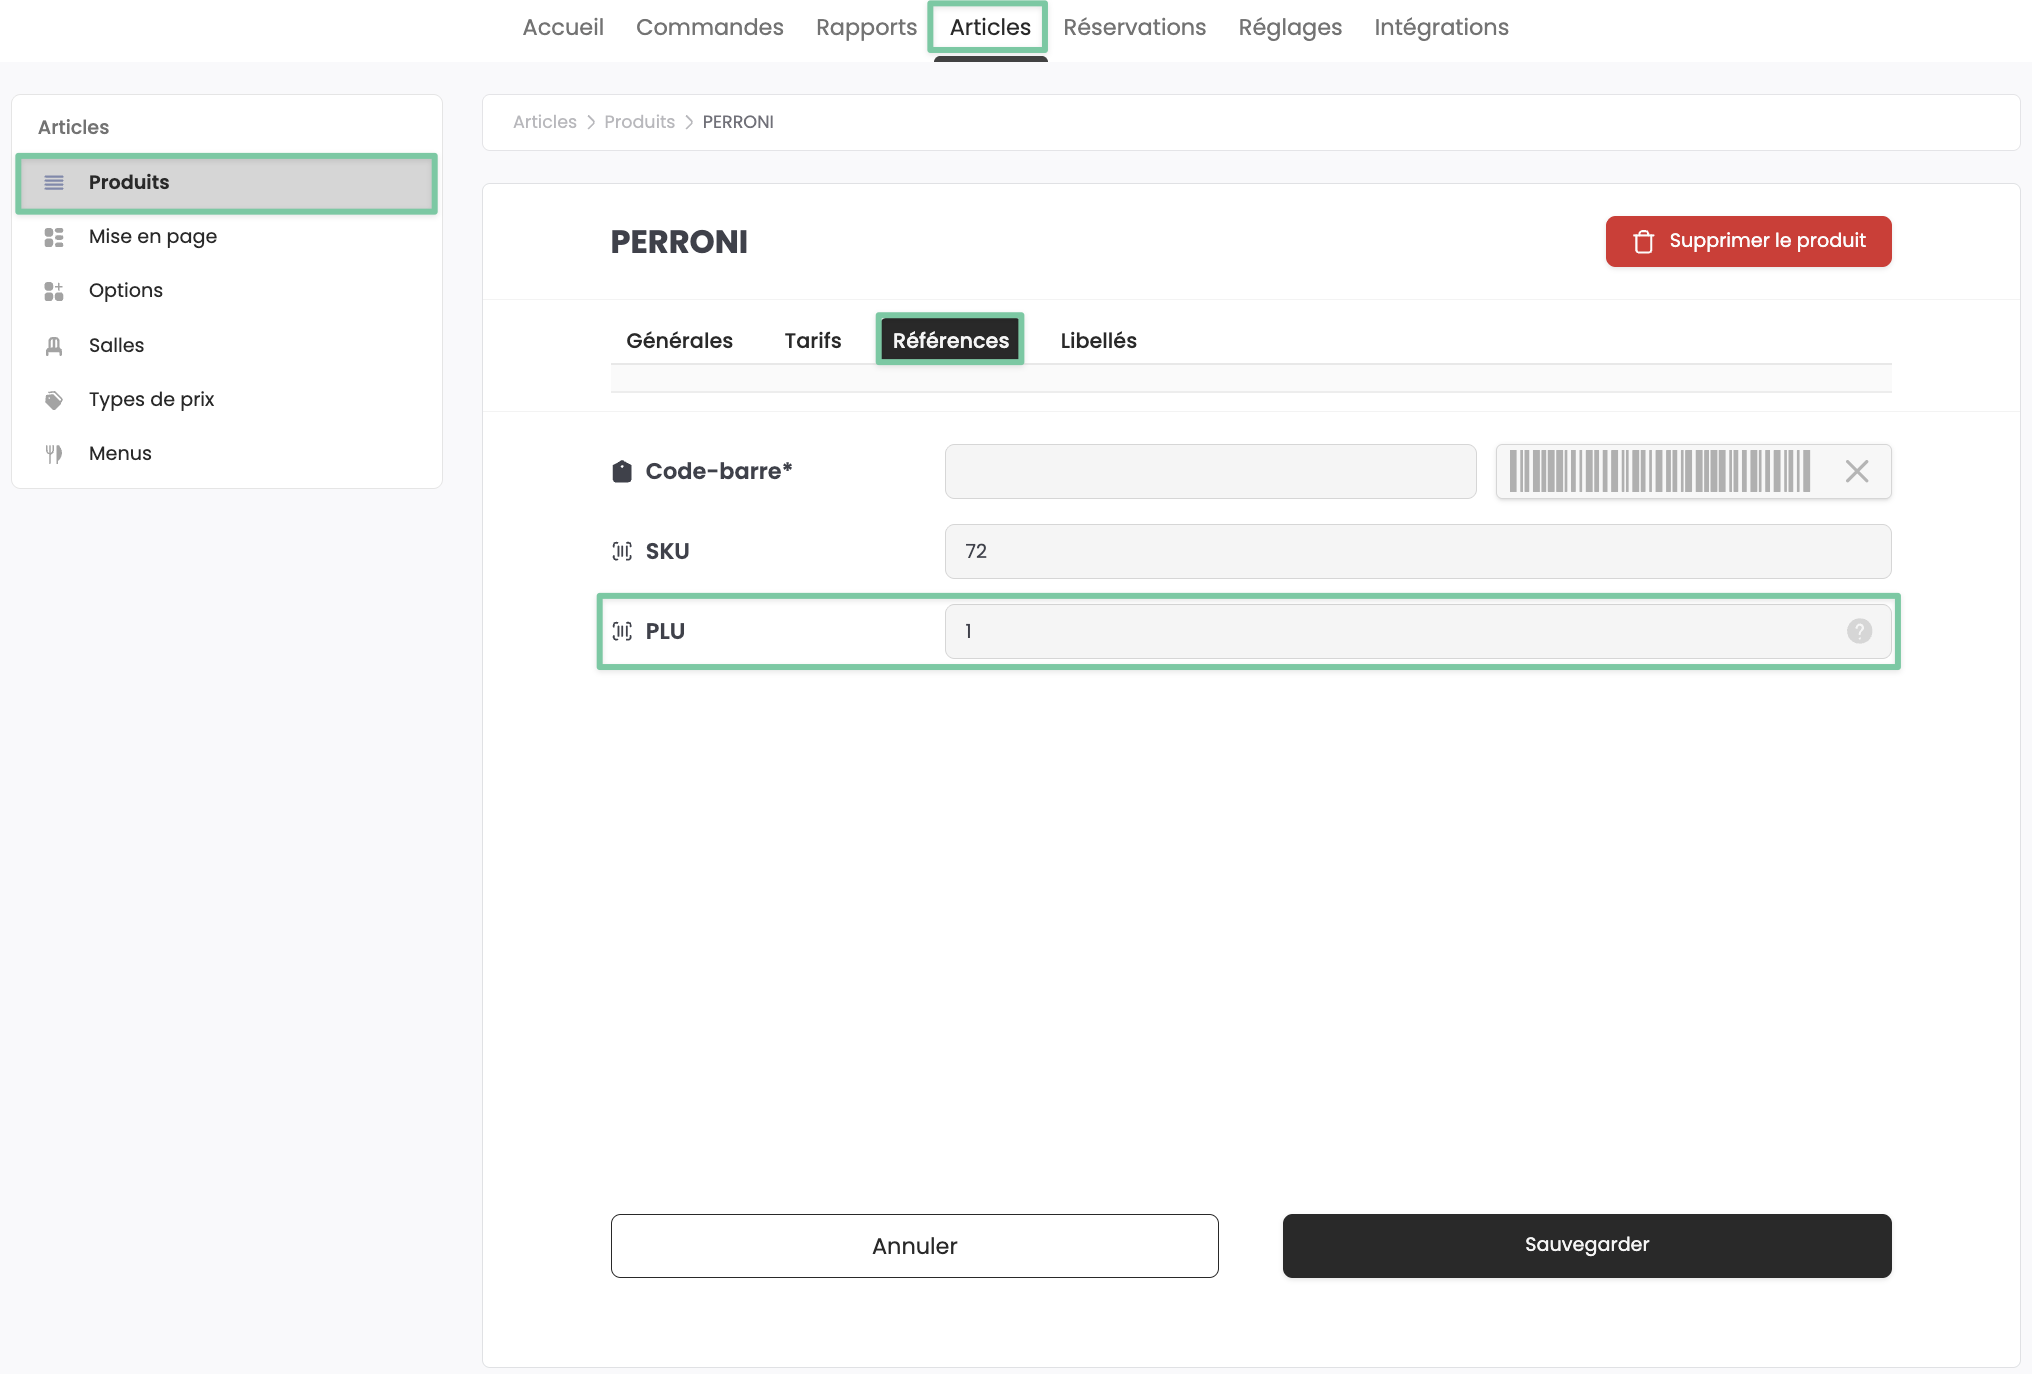Click the Sauvegarder button
The height and width of the screenshot is (1374, 2032).
(x=1586, y=1245)
